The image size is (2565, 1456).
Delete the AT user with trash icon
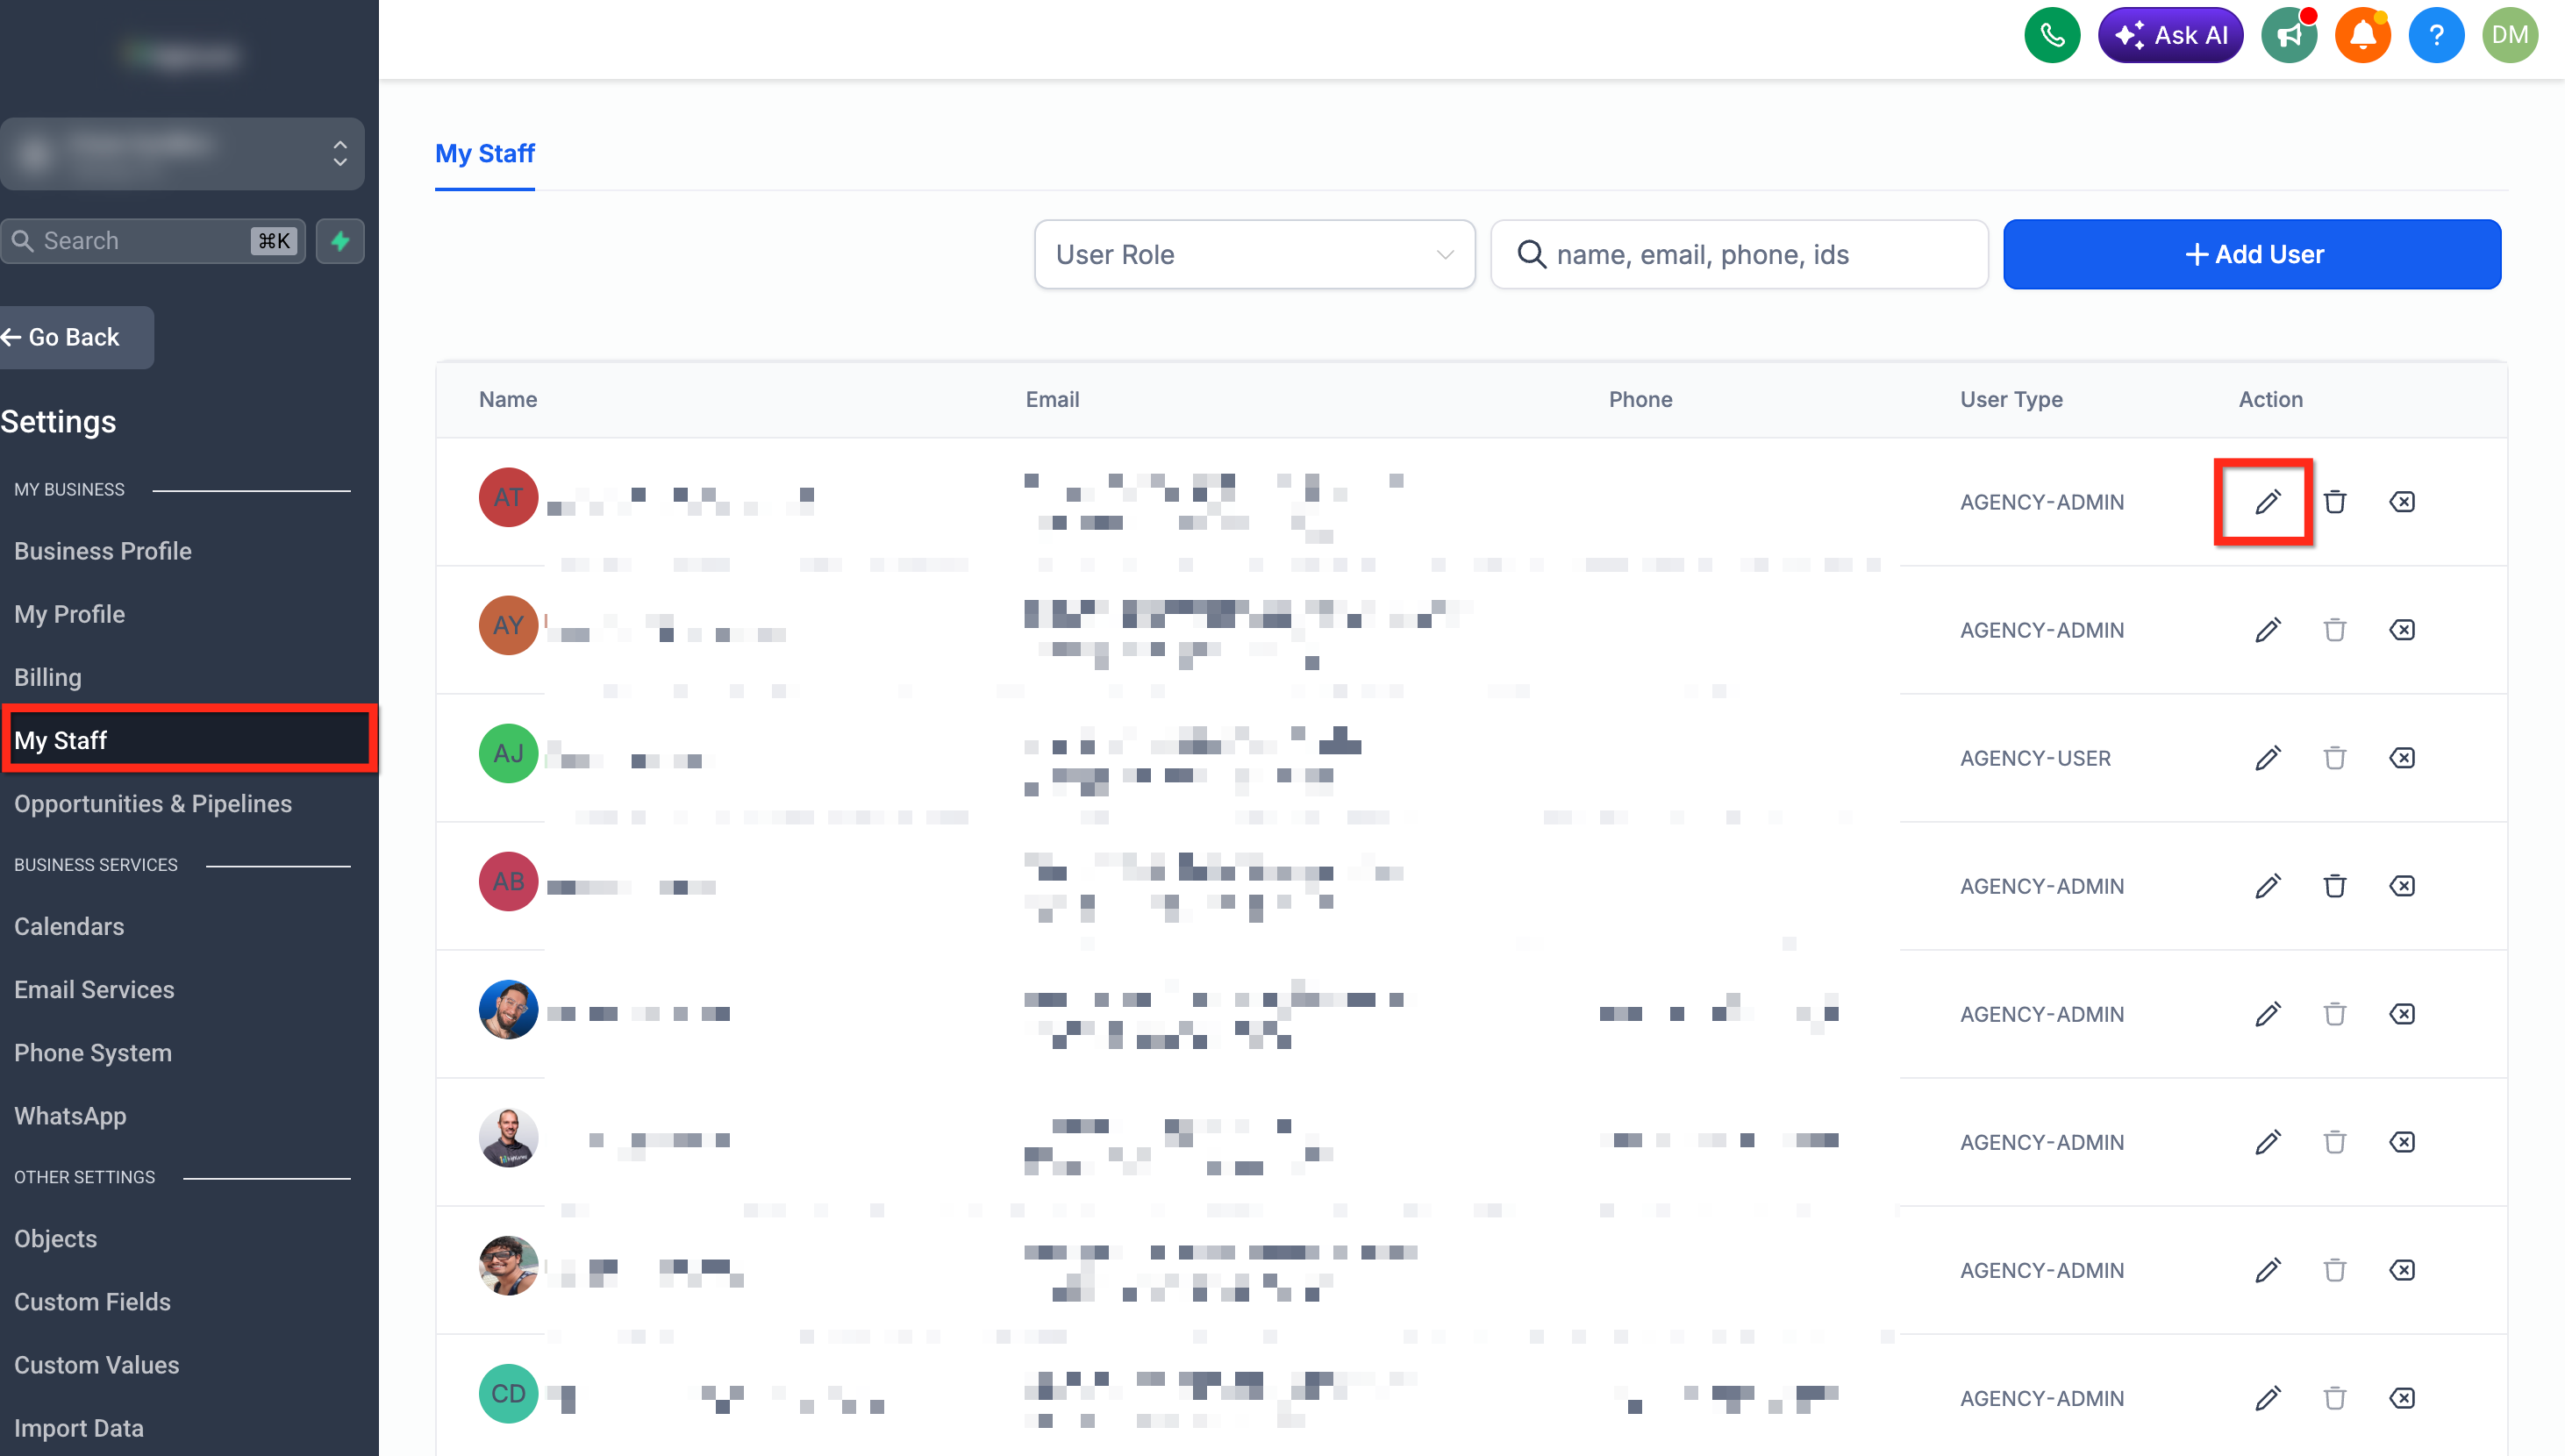tap(2335, 502)
